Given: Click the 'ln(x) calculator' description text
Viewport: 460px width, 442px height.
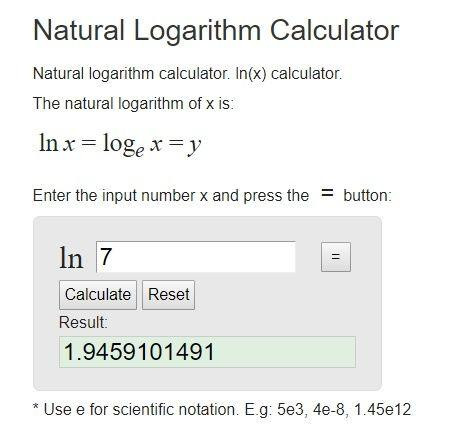Looking at the screenshot, I should pyautogui.click(x=289, y=74).
